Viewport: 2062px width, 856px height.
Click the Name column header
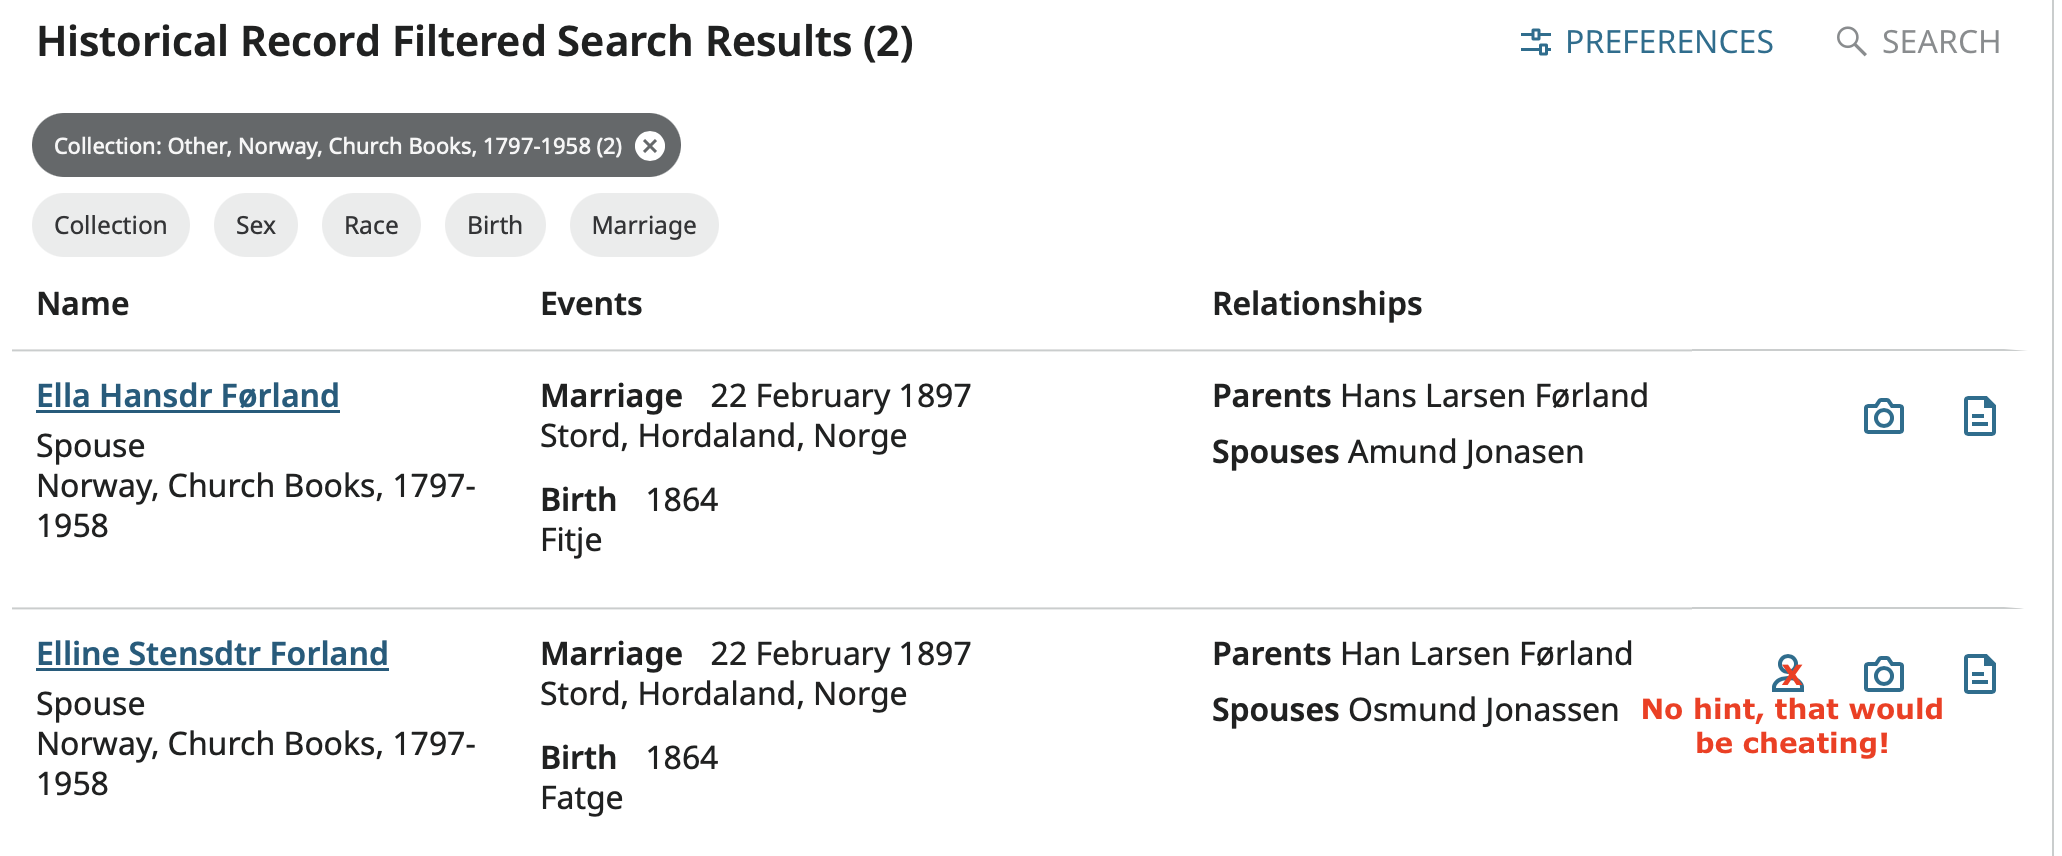click(83, 304)
